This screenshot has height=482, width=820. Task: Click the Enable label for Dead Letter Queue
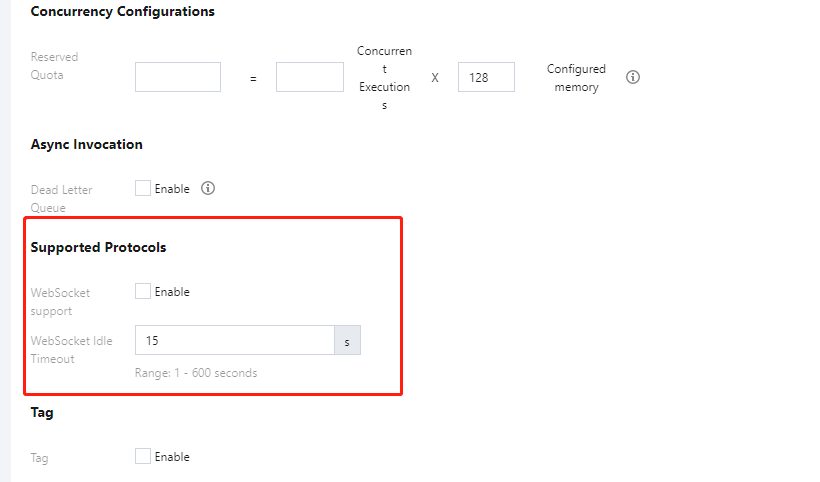(x=172, y=188)
